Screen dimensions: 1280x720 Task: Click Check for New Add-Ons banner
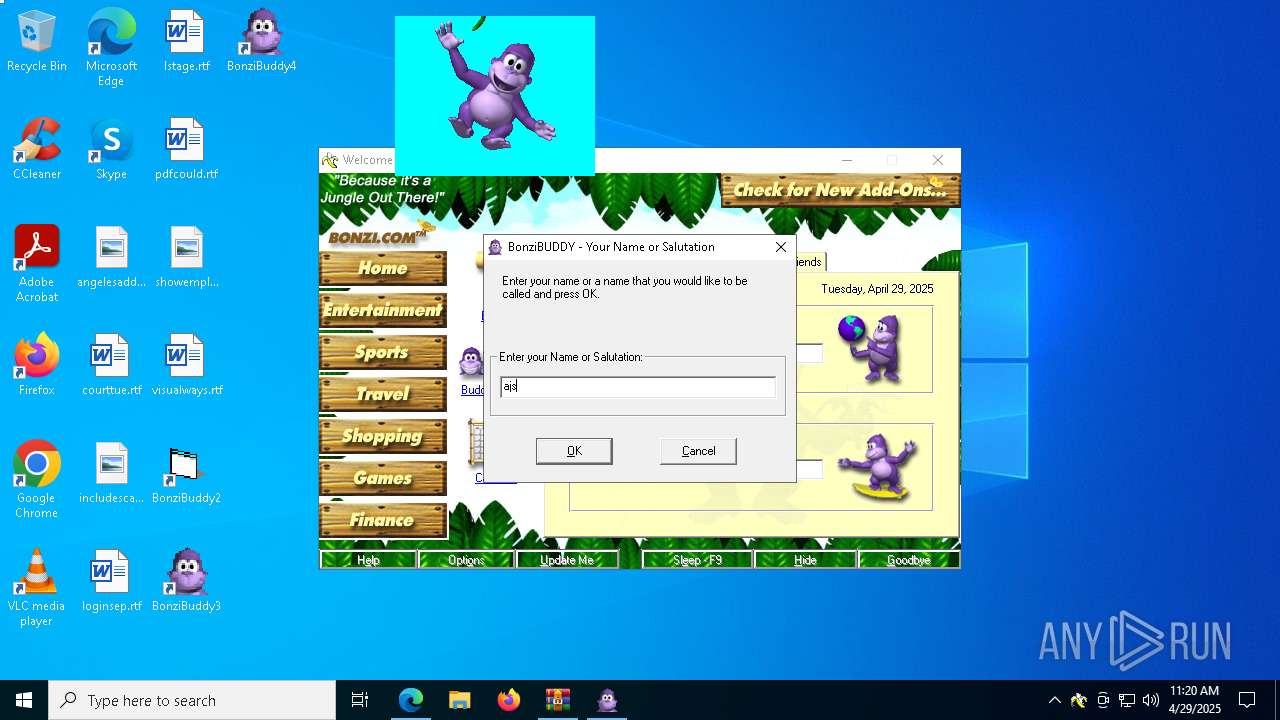click(x=840, y=190)
